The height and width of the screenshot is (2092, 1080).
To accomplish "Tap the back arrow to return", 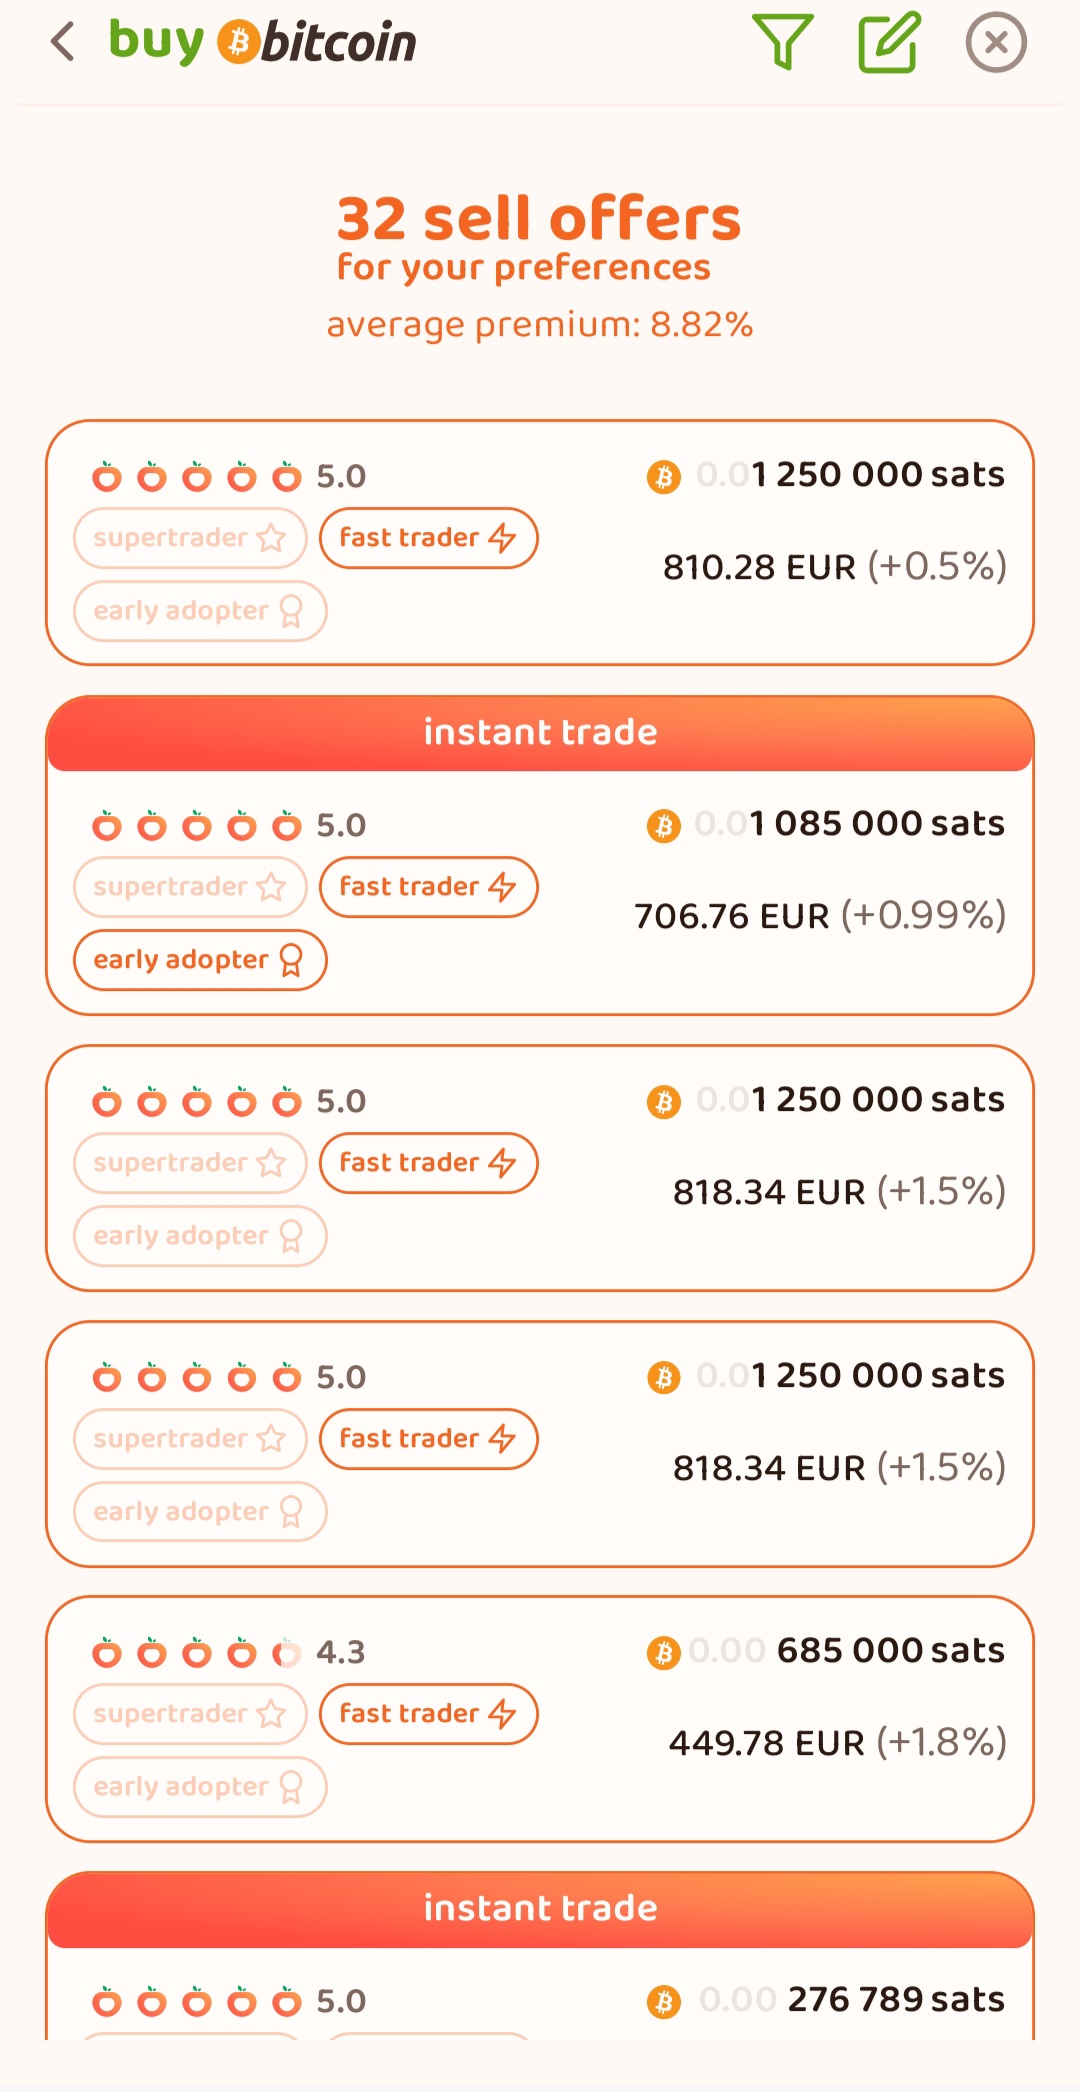I will (x=62, y=43).
